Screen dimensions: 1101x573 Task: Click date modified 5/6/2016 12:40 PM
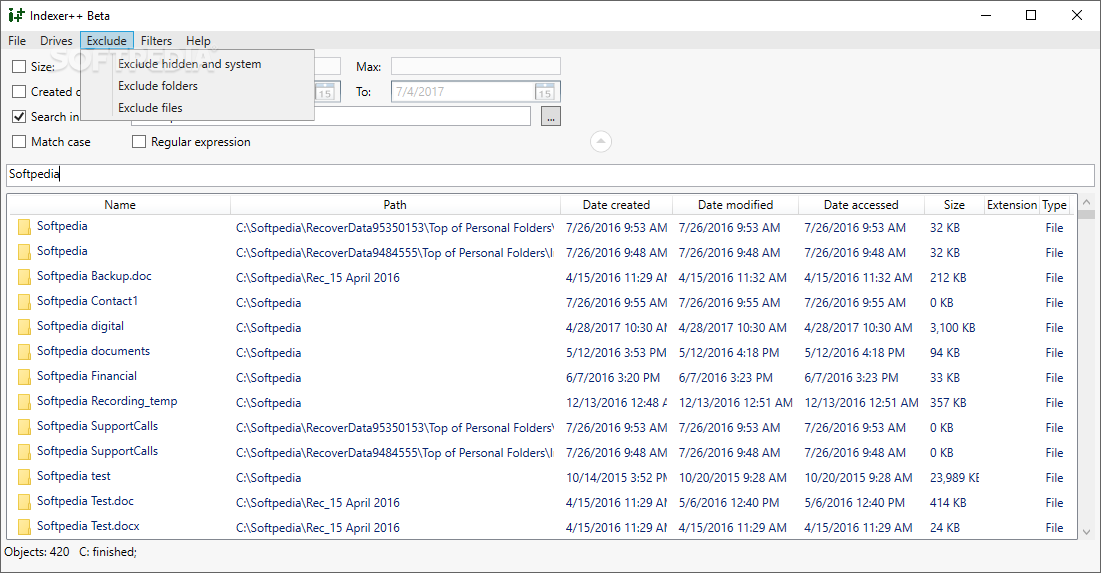pos(729,503)
